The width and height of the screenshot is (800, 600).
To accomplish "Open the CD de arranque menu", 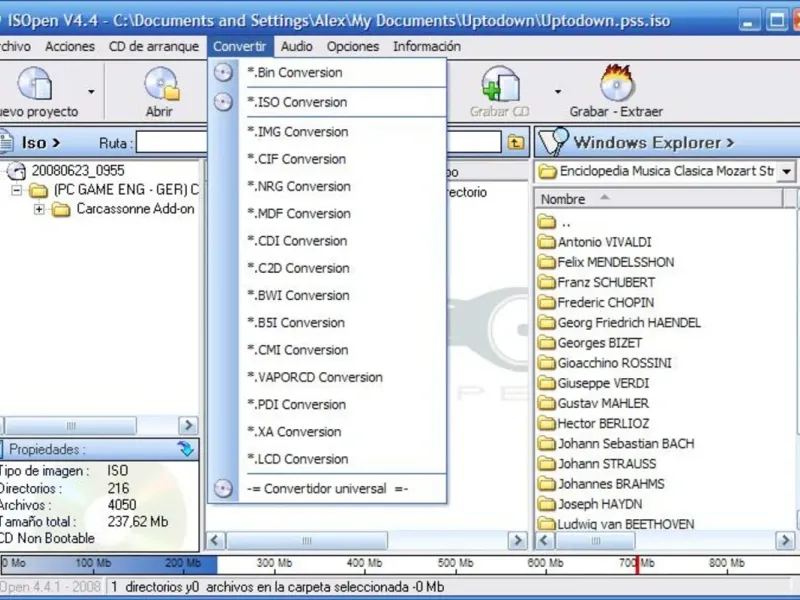I will click(154, 46).
